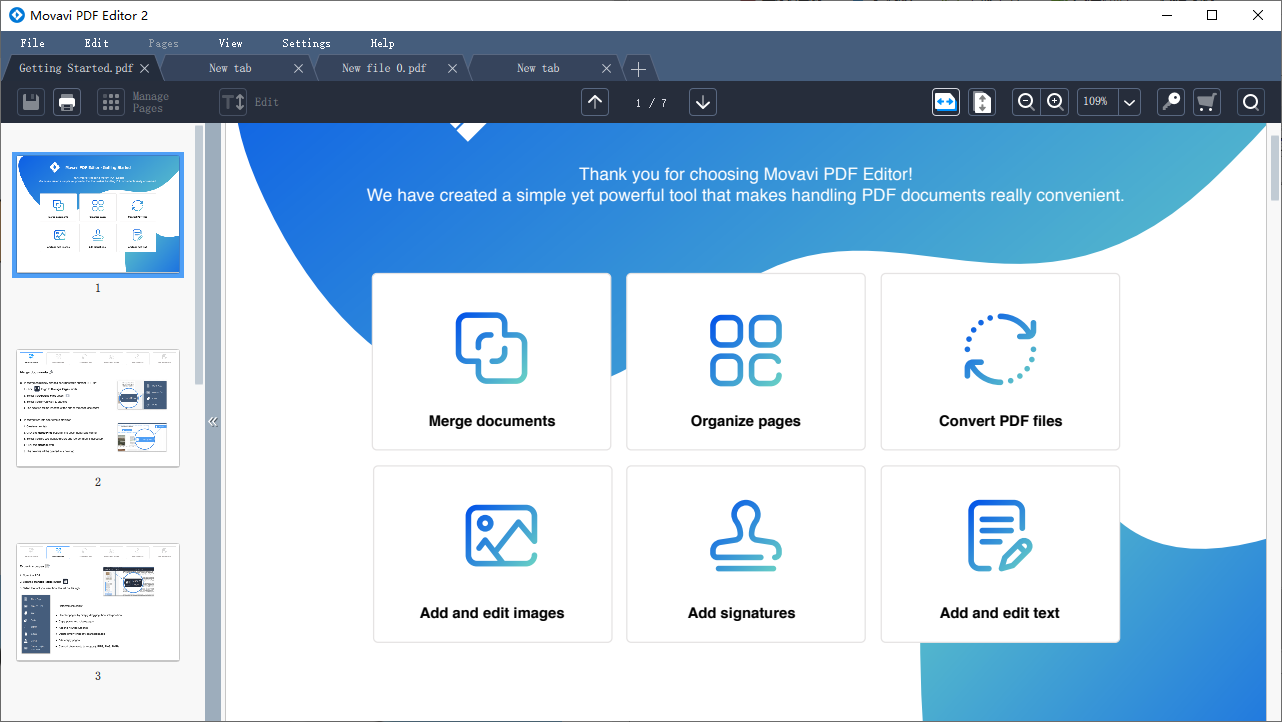Viewport: 1282px width, 722px height.
Task: Click the 'Add and edit images' label
Action: [x=492, y=613]
